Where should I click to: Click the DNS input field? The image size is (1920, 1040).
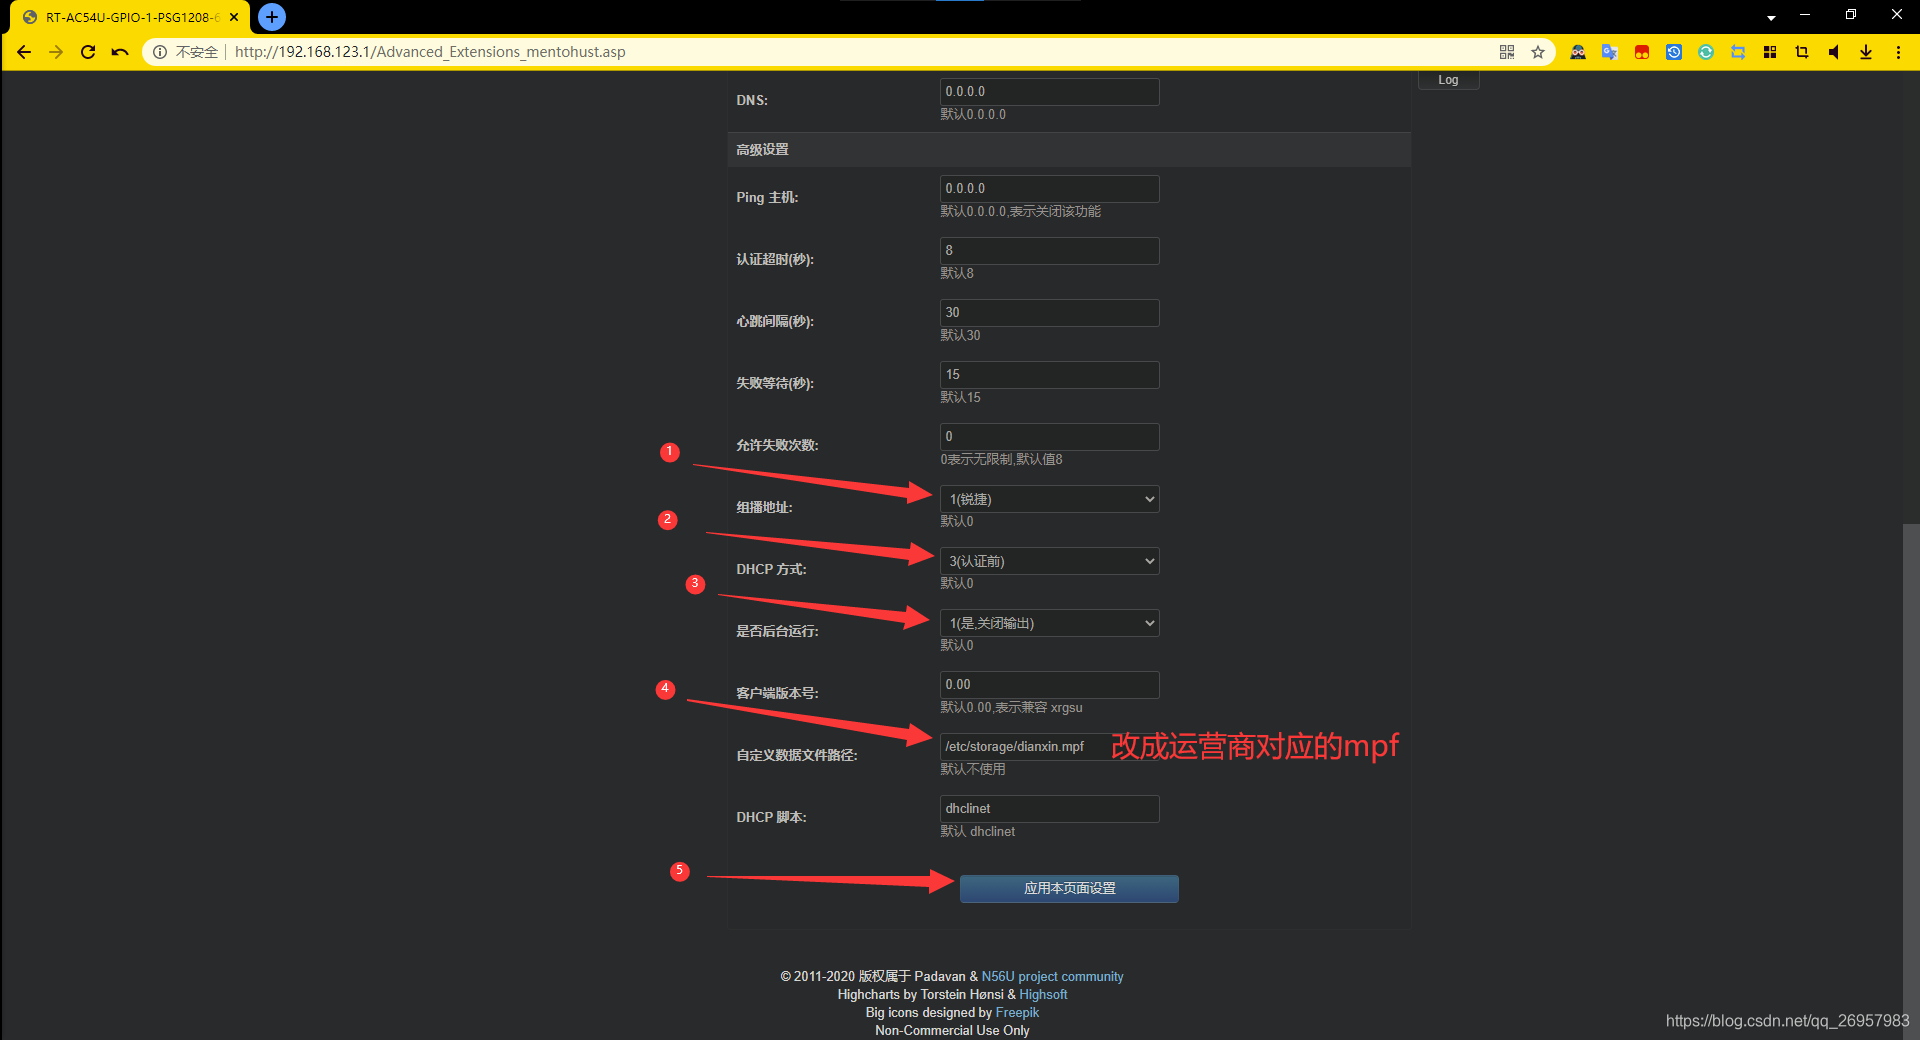[x=1049, y=91]
